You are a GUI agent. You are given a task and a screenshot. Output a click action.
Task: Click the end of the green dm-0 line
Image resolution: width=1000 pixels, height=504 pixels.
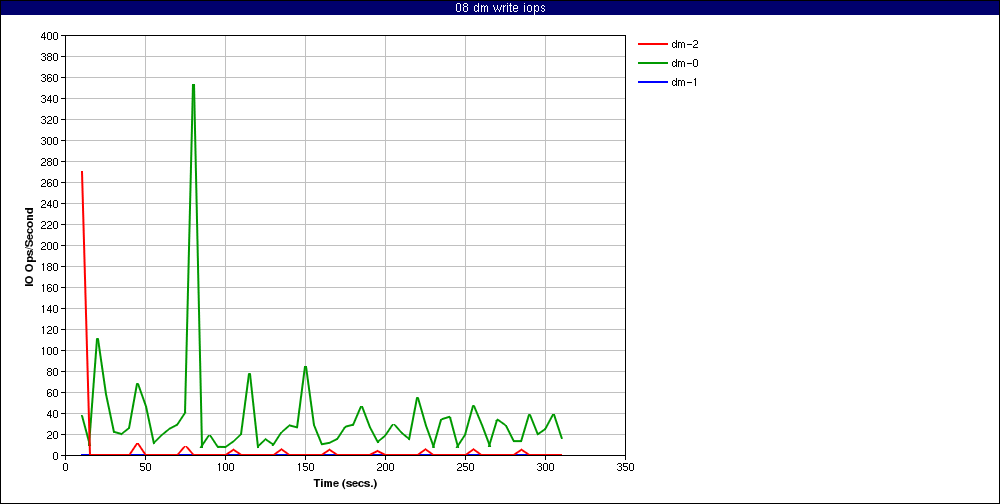pyautogui.click(x=561, y=438)
